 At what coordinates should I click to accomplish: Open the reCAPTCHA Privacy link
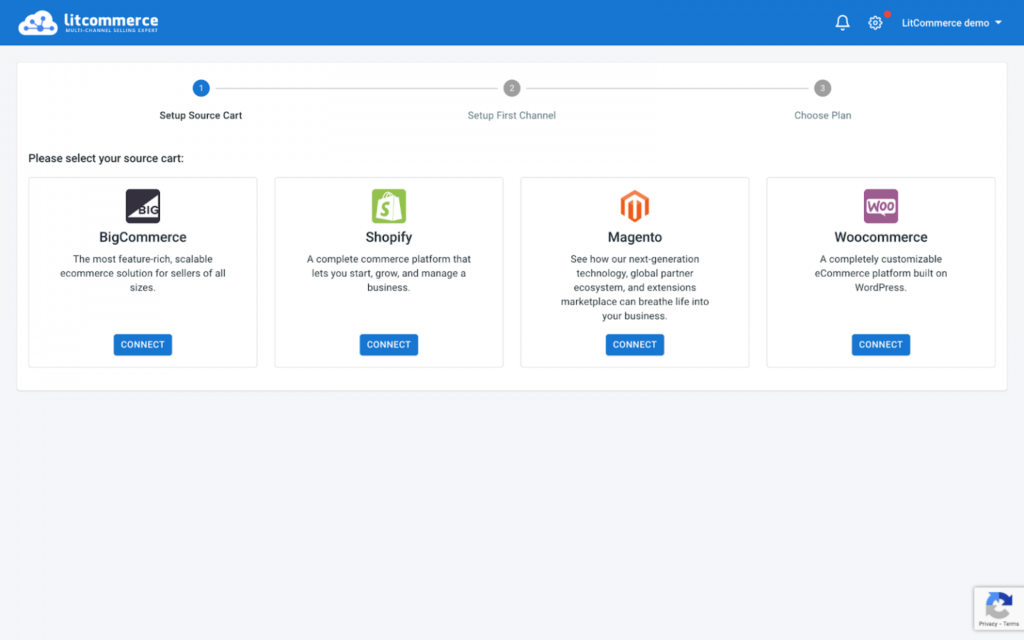pyautogui.click(x=988, y=624)
